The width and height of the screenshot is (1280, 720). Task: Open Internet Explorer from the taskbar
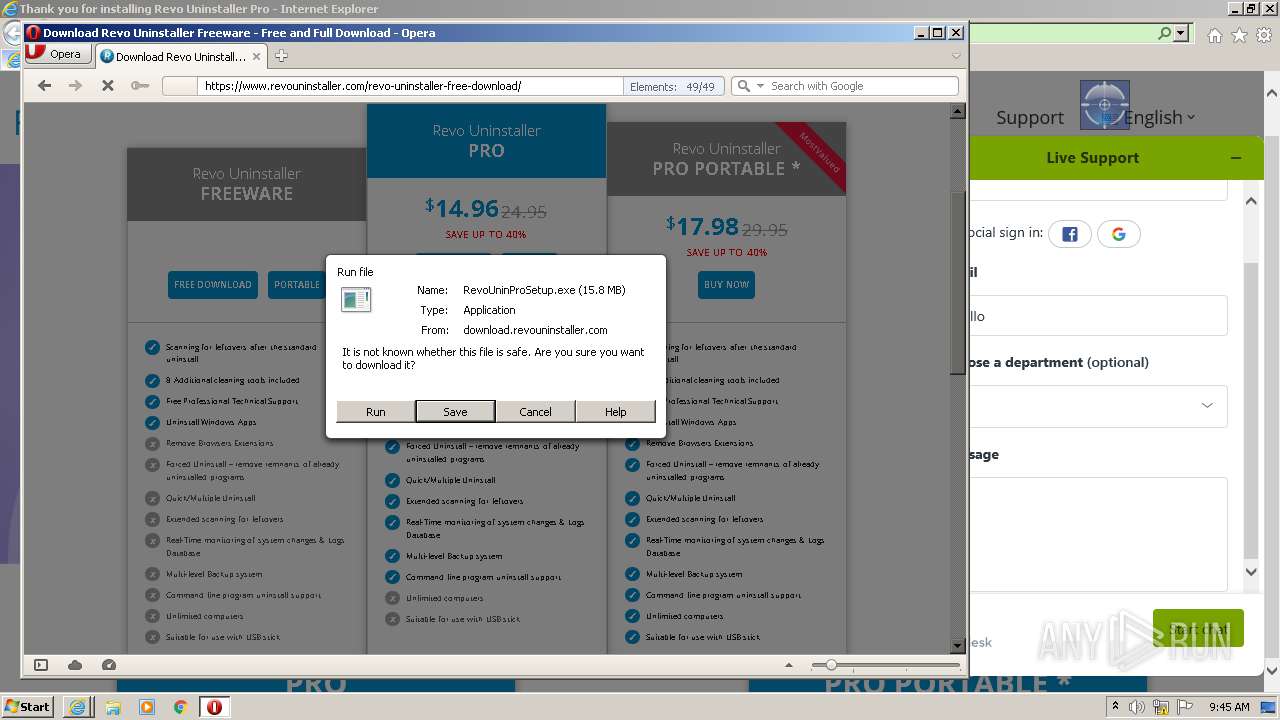pos(77,707)
